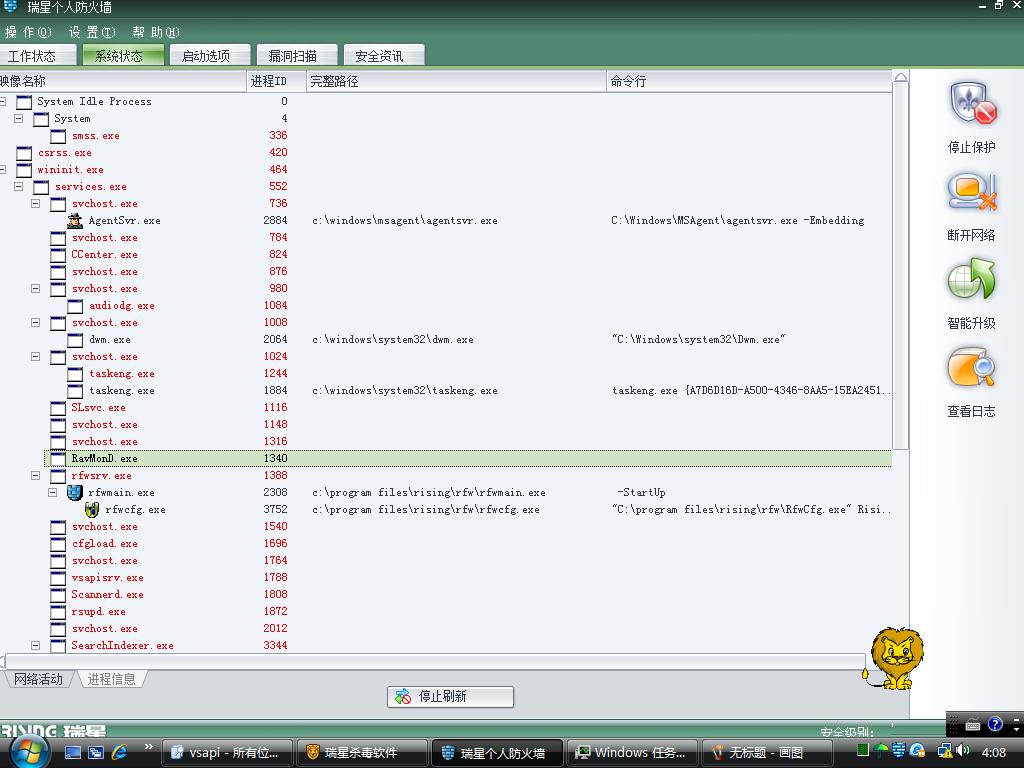
Task: Switch to 无标题 - 画图 taskbar button
Action: [767, 753]
